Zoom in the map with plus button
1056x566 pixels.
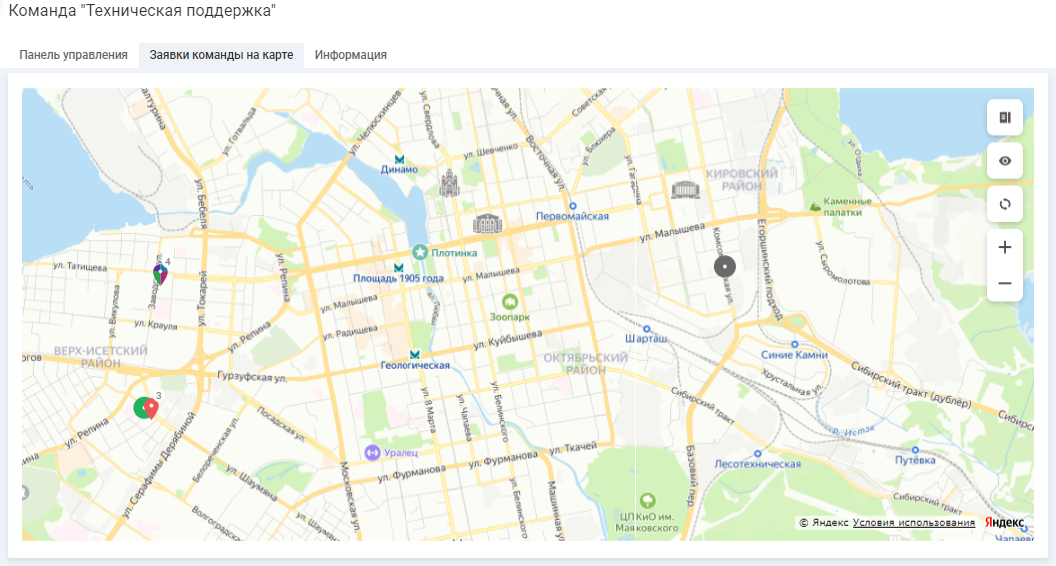point(1004,247)
